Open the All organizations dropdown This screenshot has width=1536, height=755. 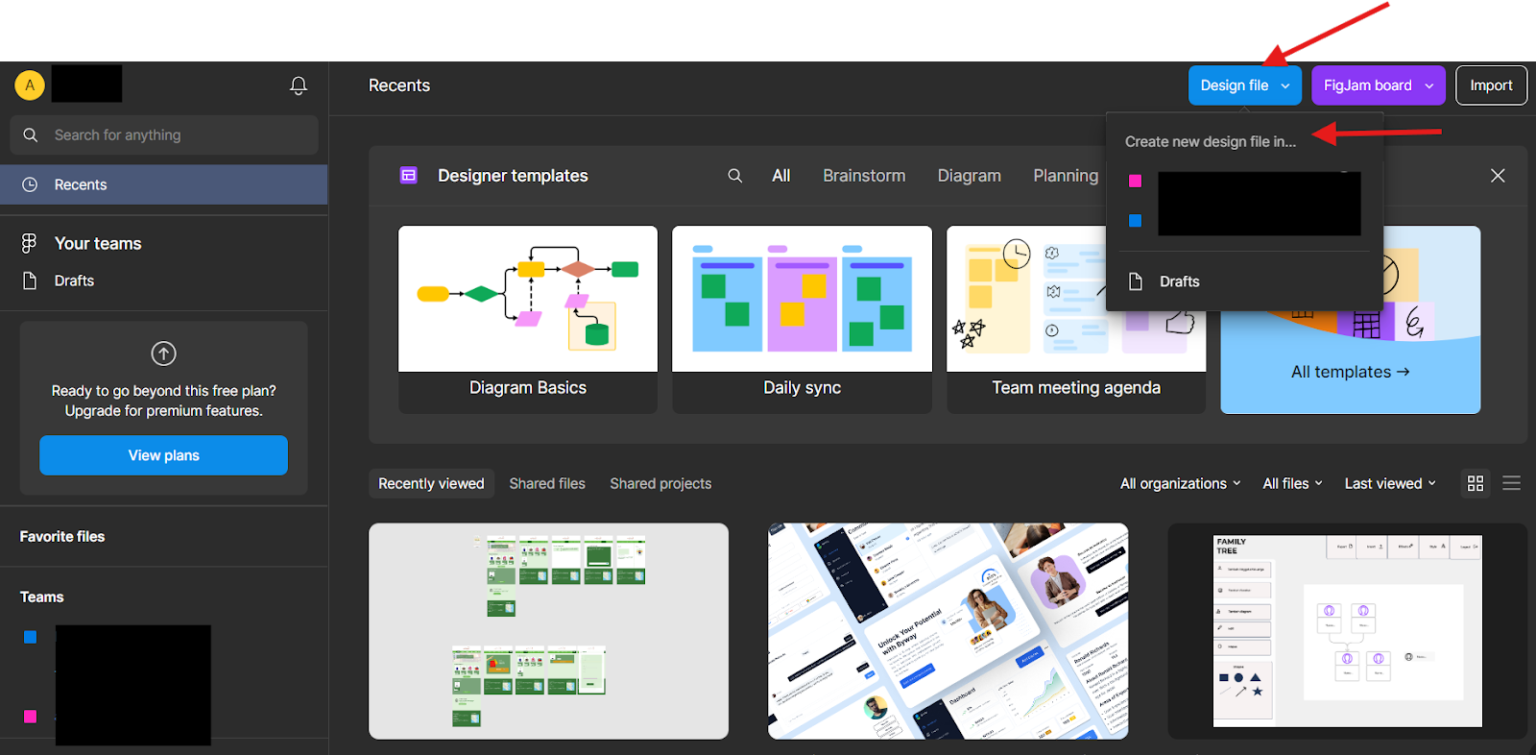tap(1180, 483)
